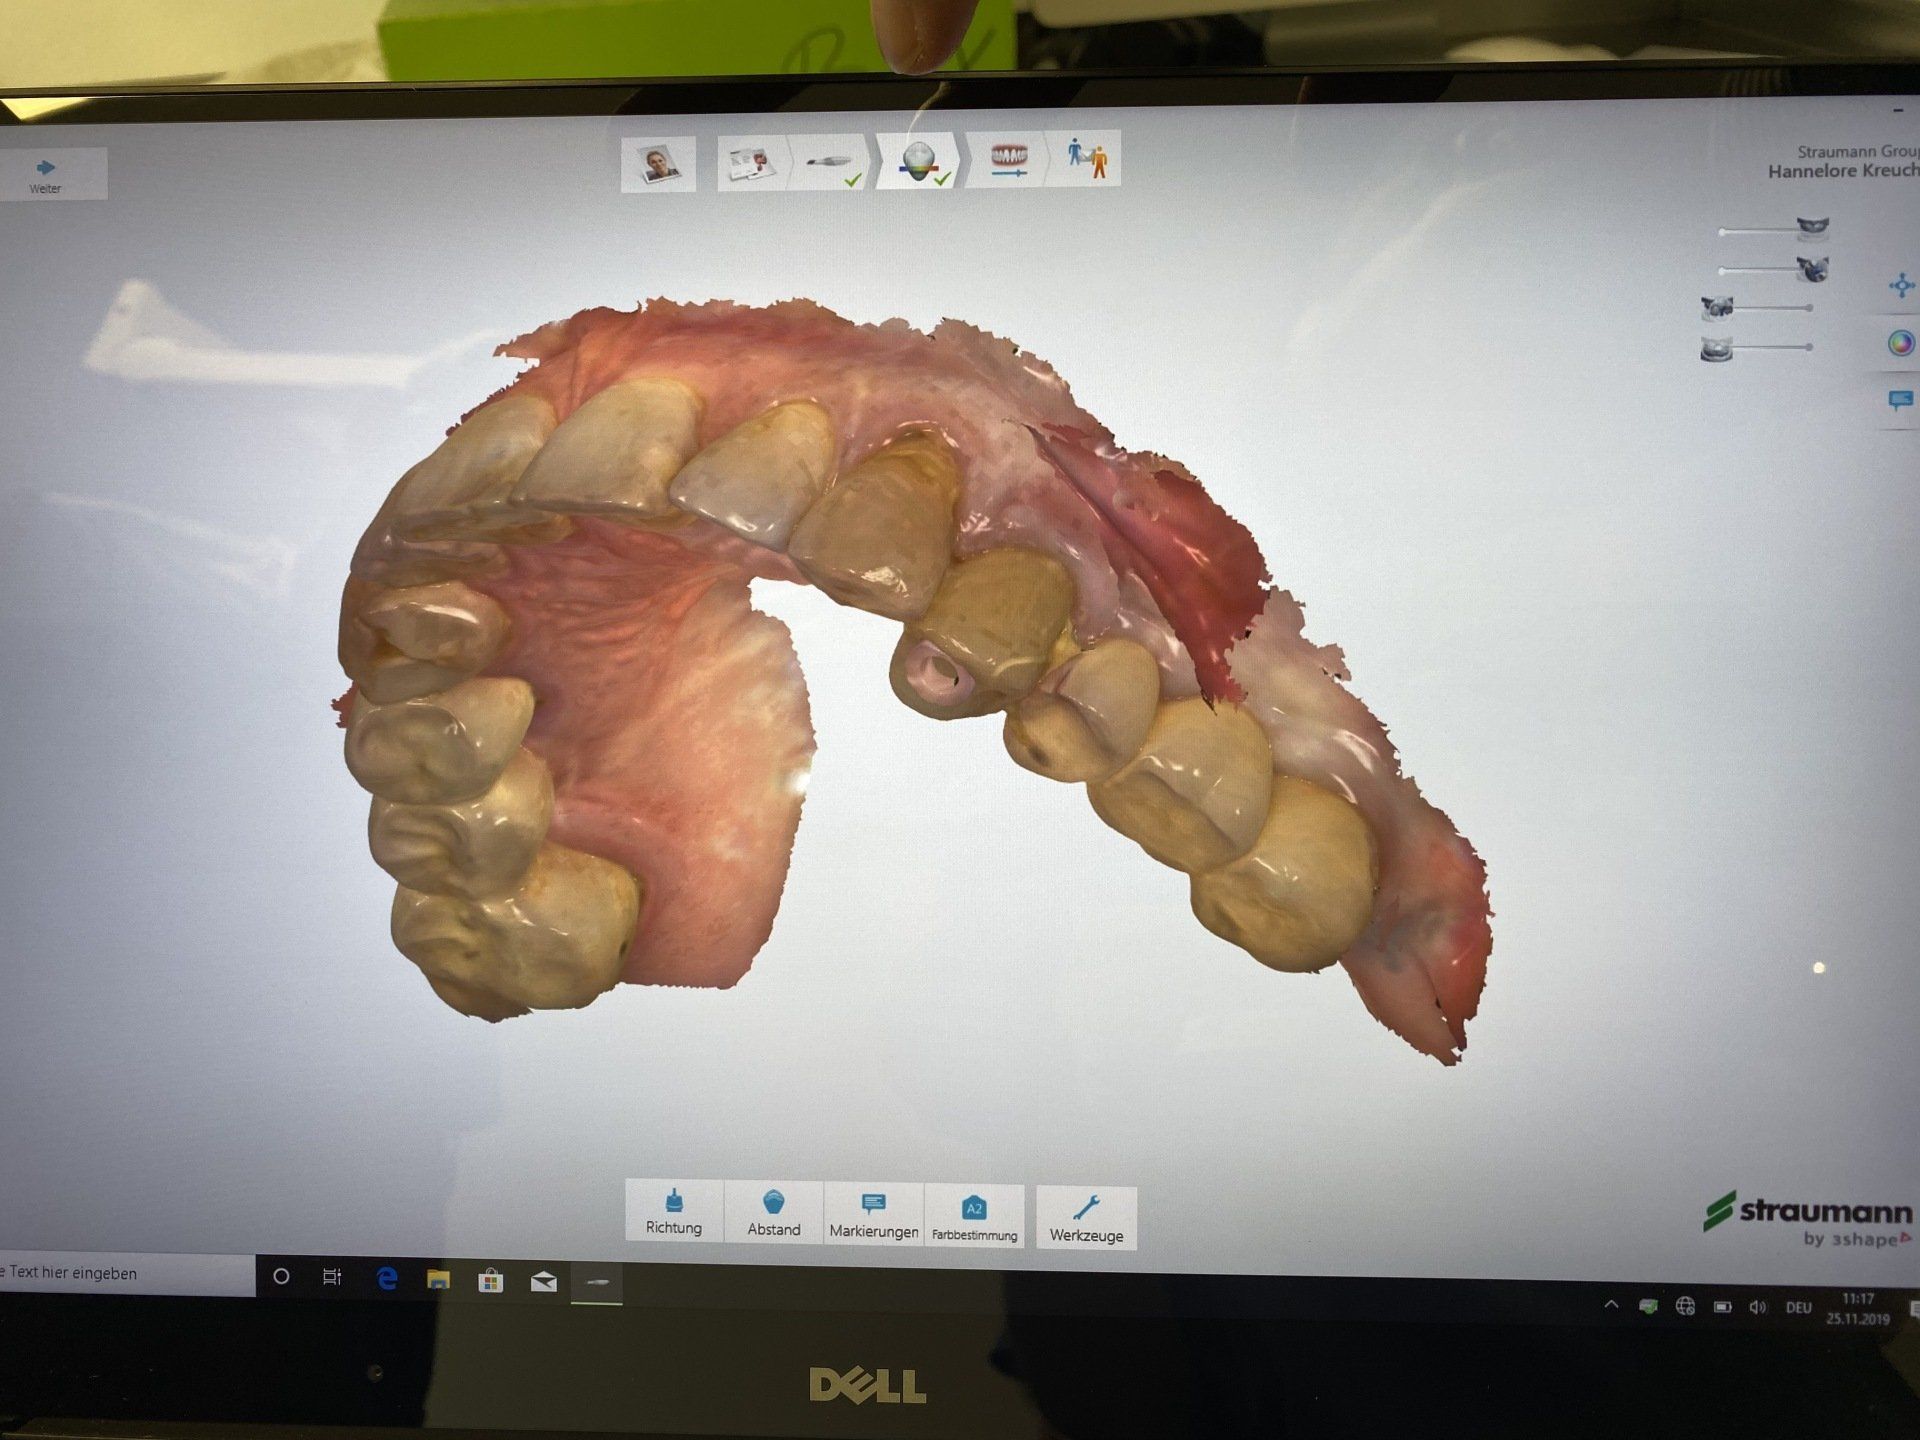1920x1440 pixels.
Task: Open the send-to-lab people step
Action: click(1087, 158)
